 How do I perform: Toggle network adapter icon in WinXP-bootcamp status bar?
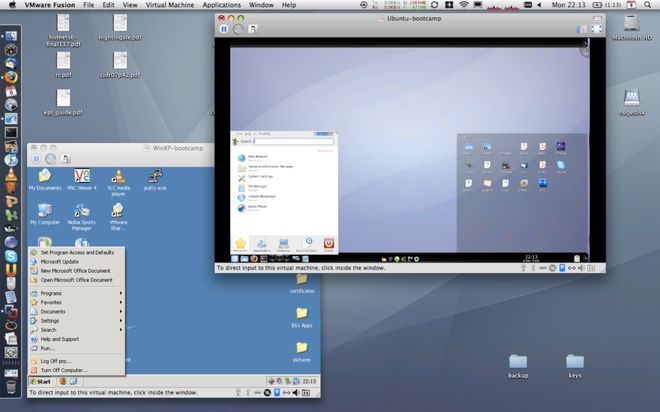coord(286,393)
